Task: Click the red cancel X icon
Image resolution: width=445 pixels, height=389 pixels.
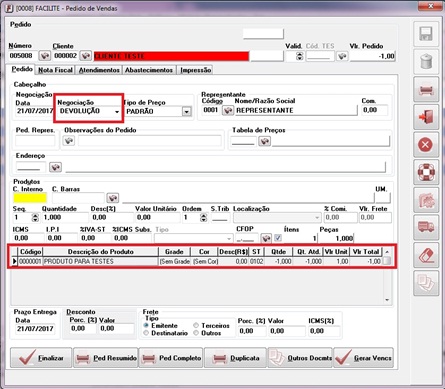Action: pyautogui.click(x=426, y=145)
